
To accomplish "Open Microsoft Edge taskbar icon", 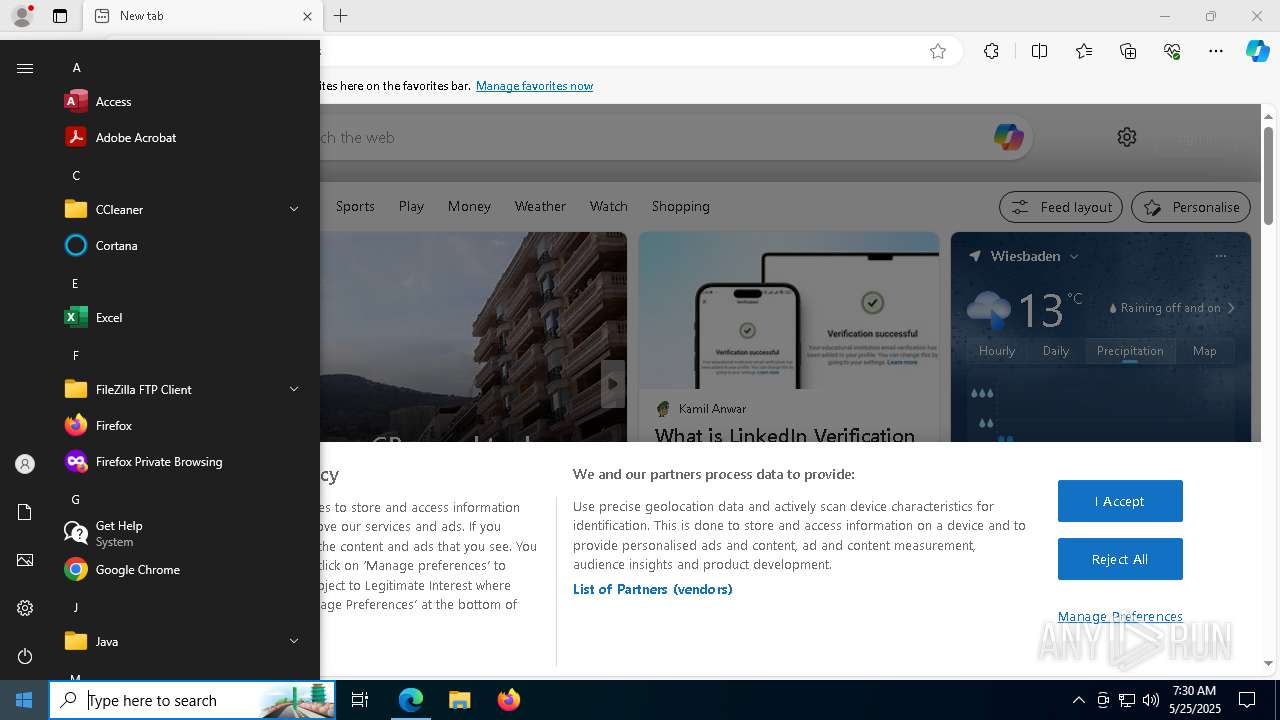I will pos(411,700).
